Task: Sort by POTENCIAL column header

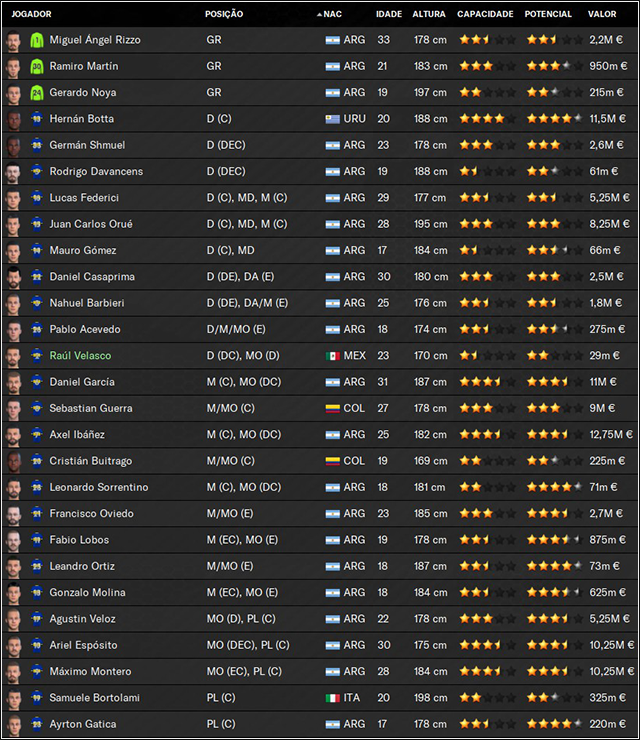Action: coord(548,14)
